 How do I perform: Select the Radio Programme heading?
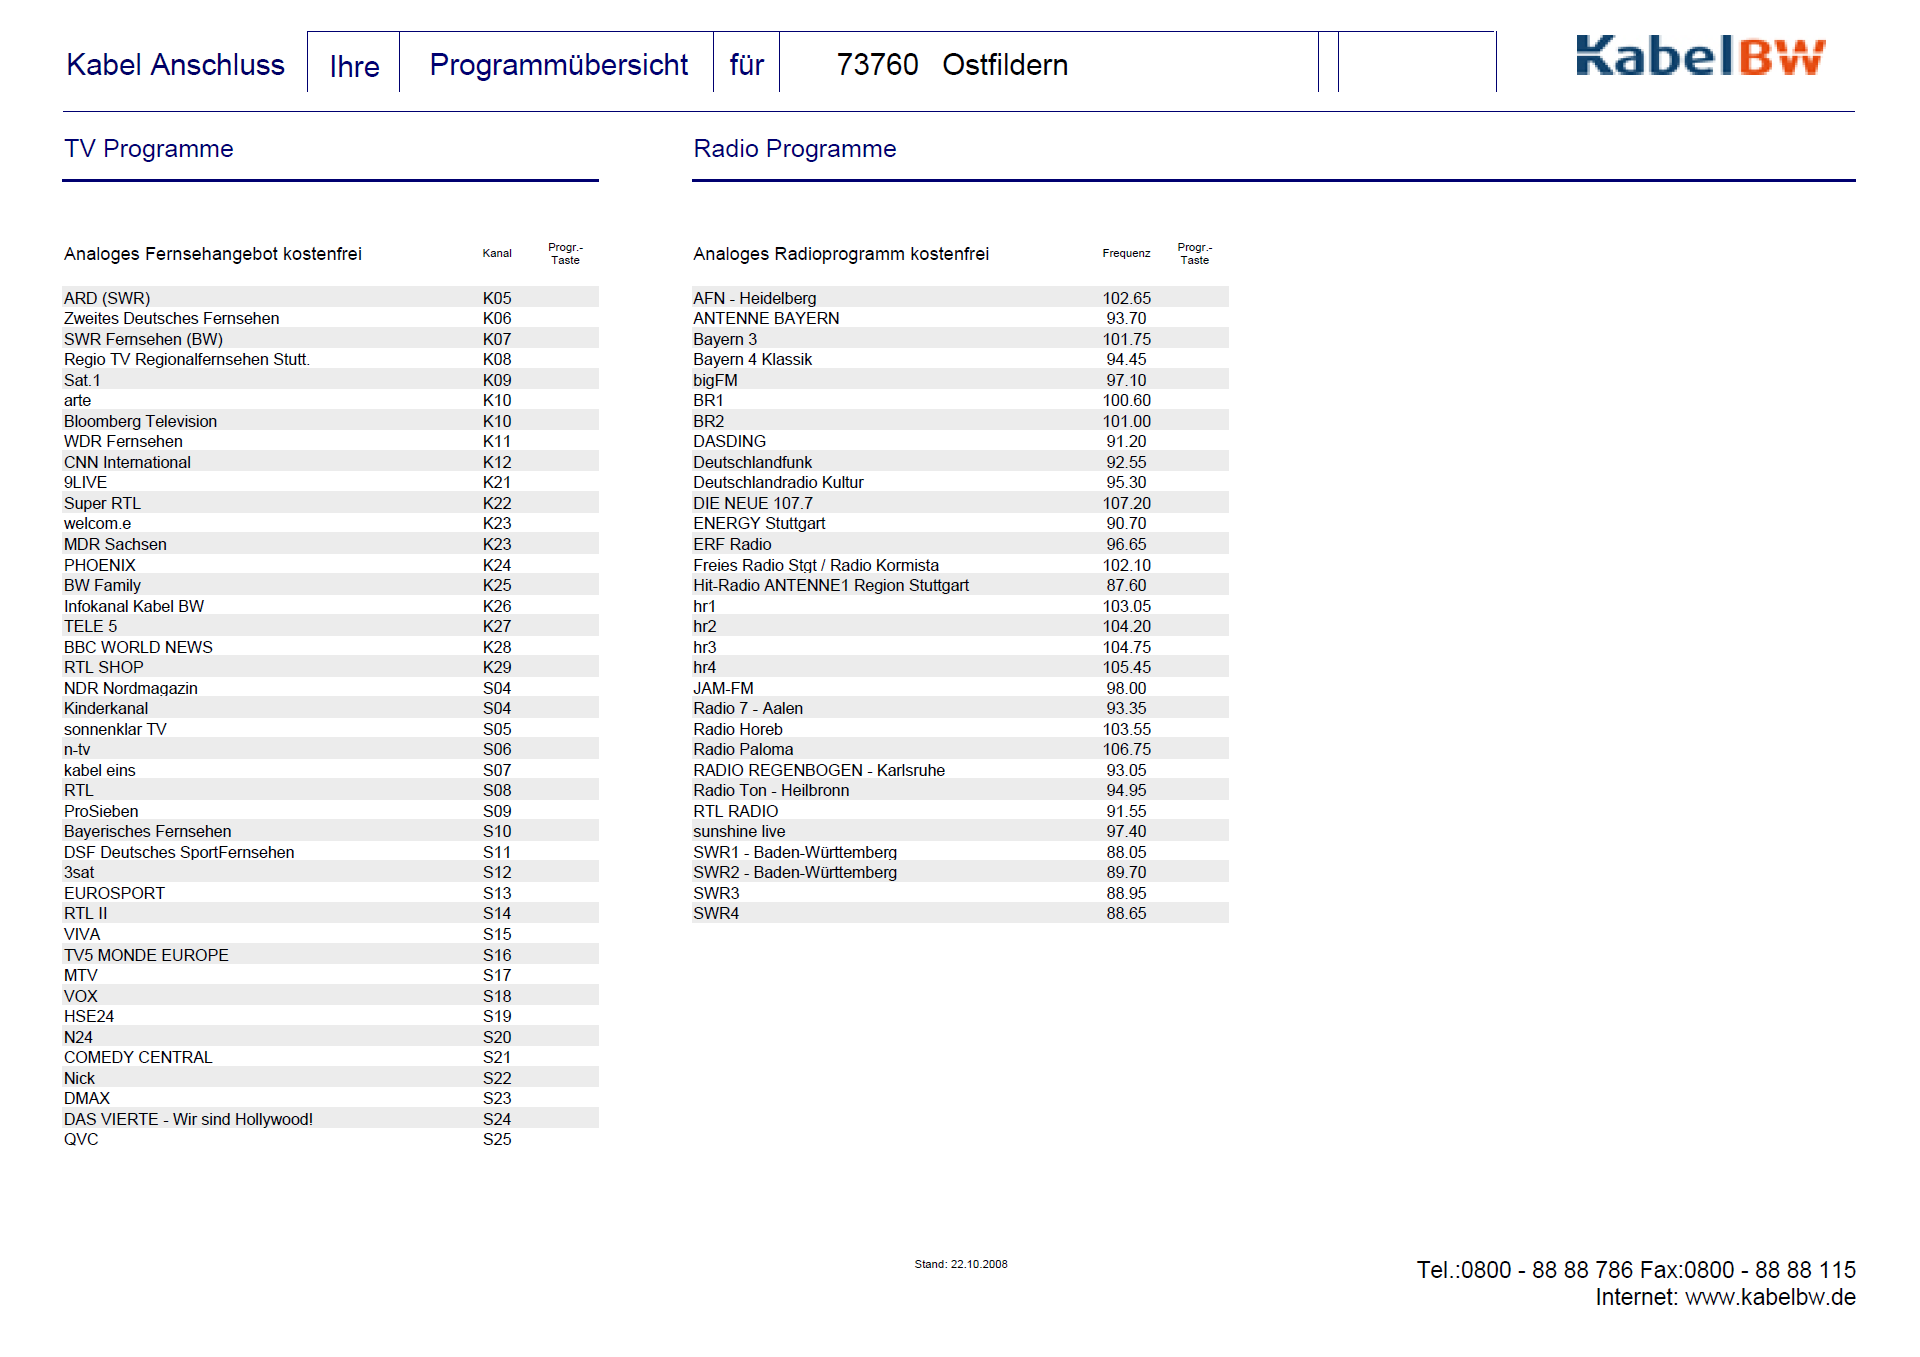point(794,149)
